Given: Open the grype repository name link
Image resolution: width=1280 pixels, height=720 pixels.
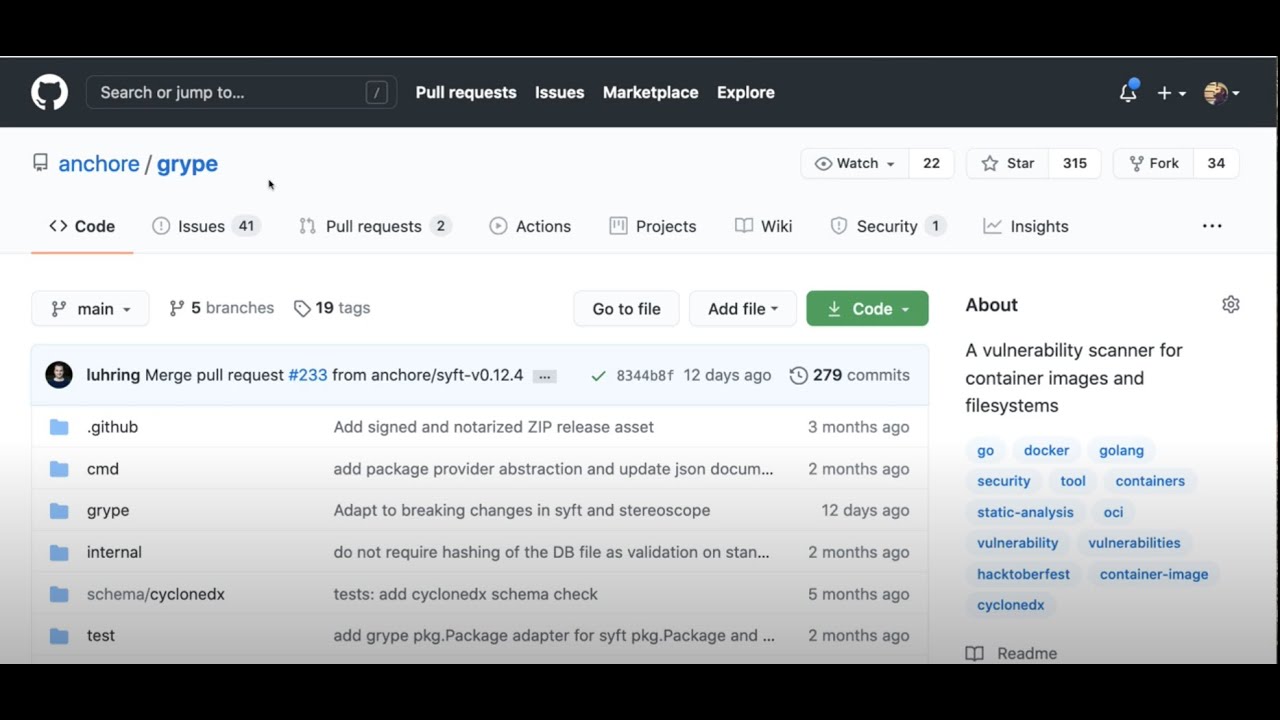Looking at the screenshot, I should coord(187,164).
